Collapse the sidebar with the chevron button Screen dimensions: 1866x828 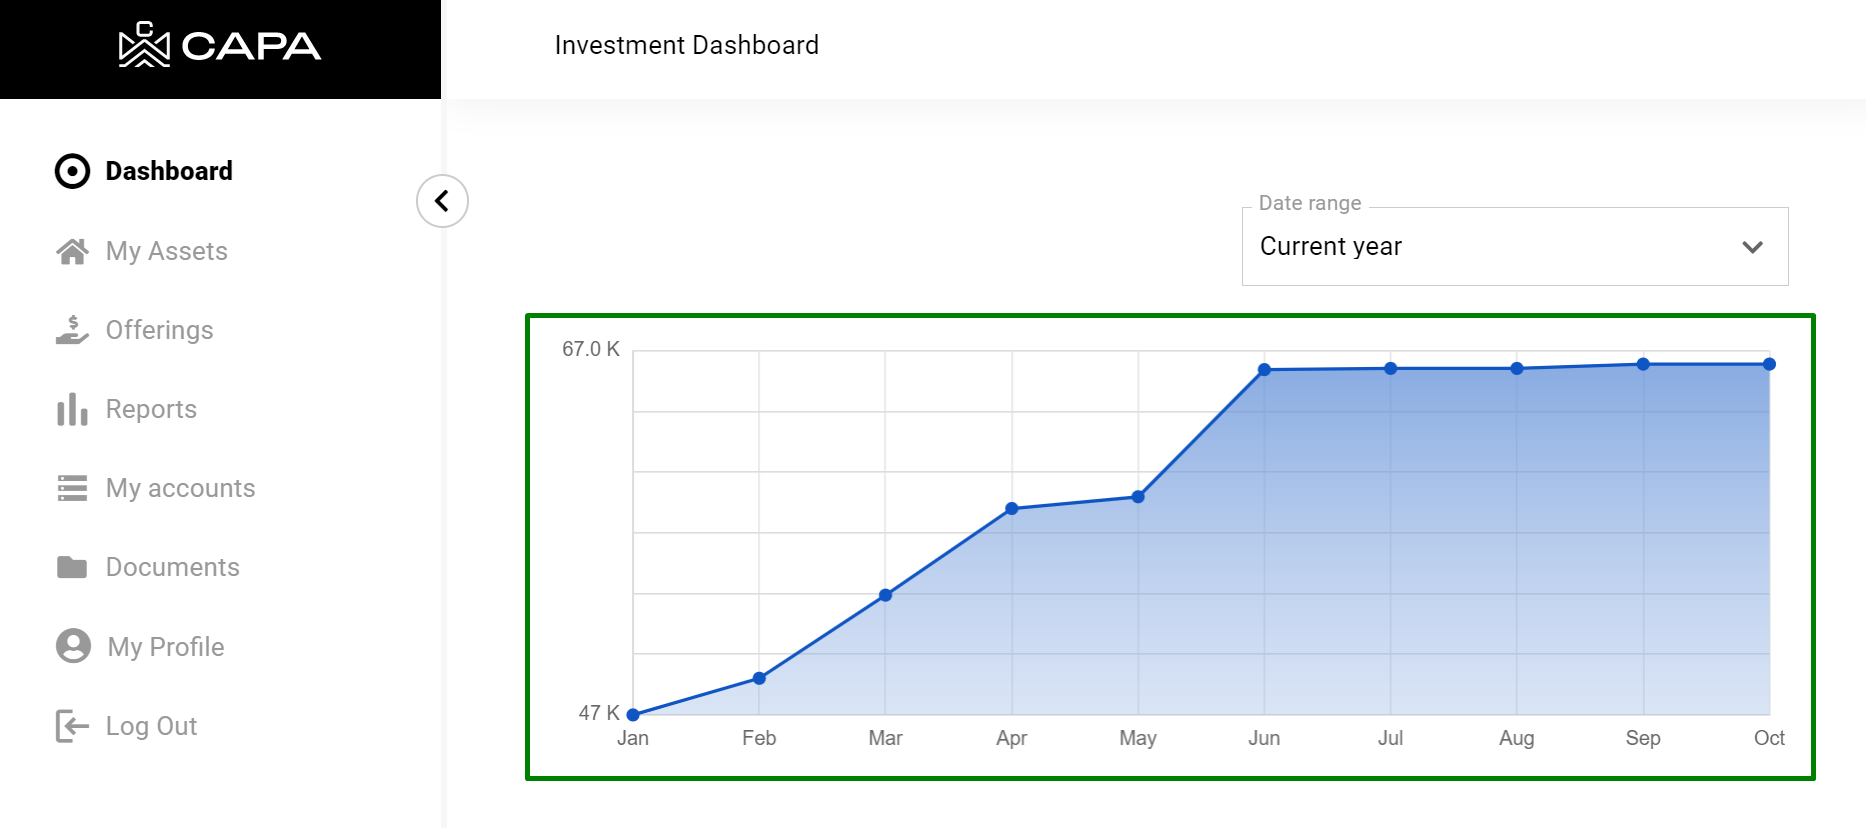[x=442, y=201]
